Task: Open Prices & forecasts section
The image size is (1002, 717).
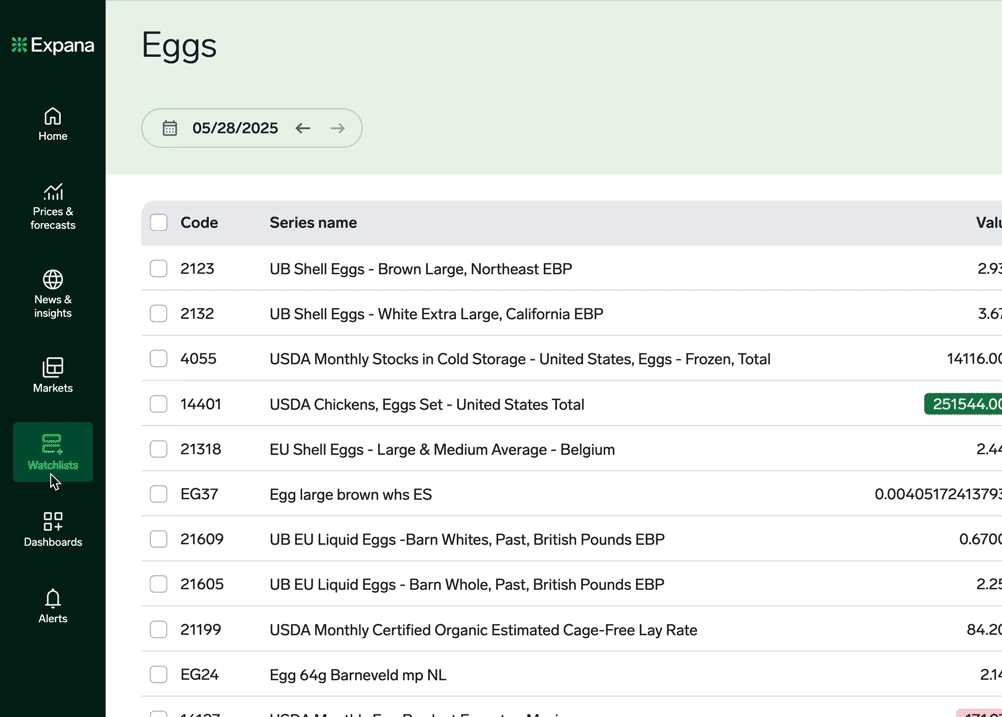Action: click(x=52, y=206)
